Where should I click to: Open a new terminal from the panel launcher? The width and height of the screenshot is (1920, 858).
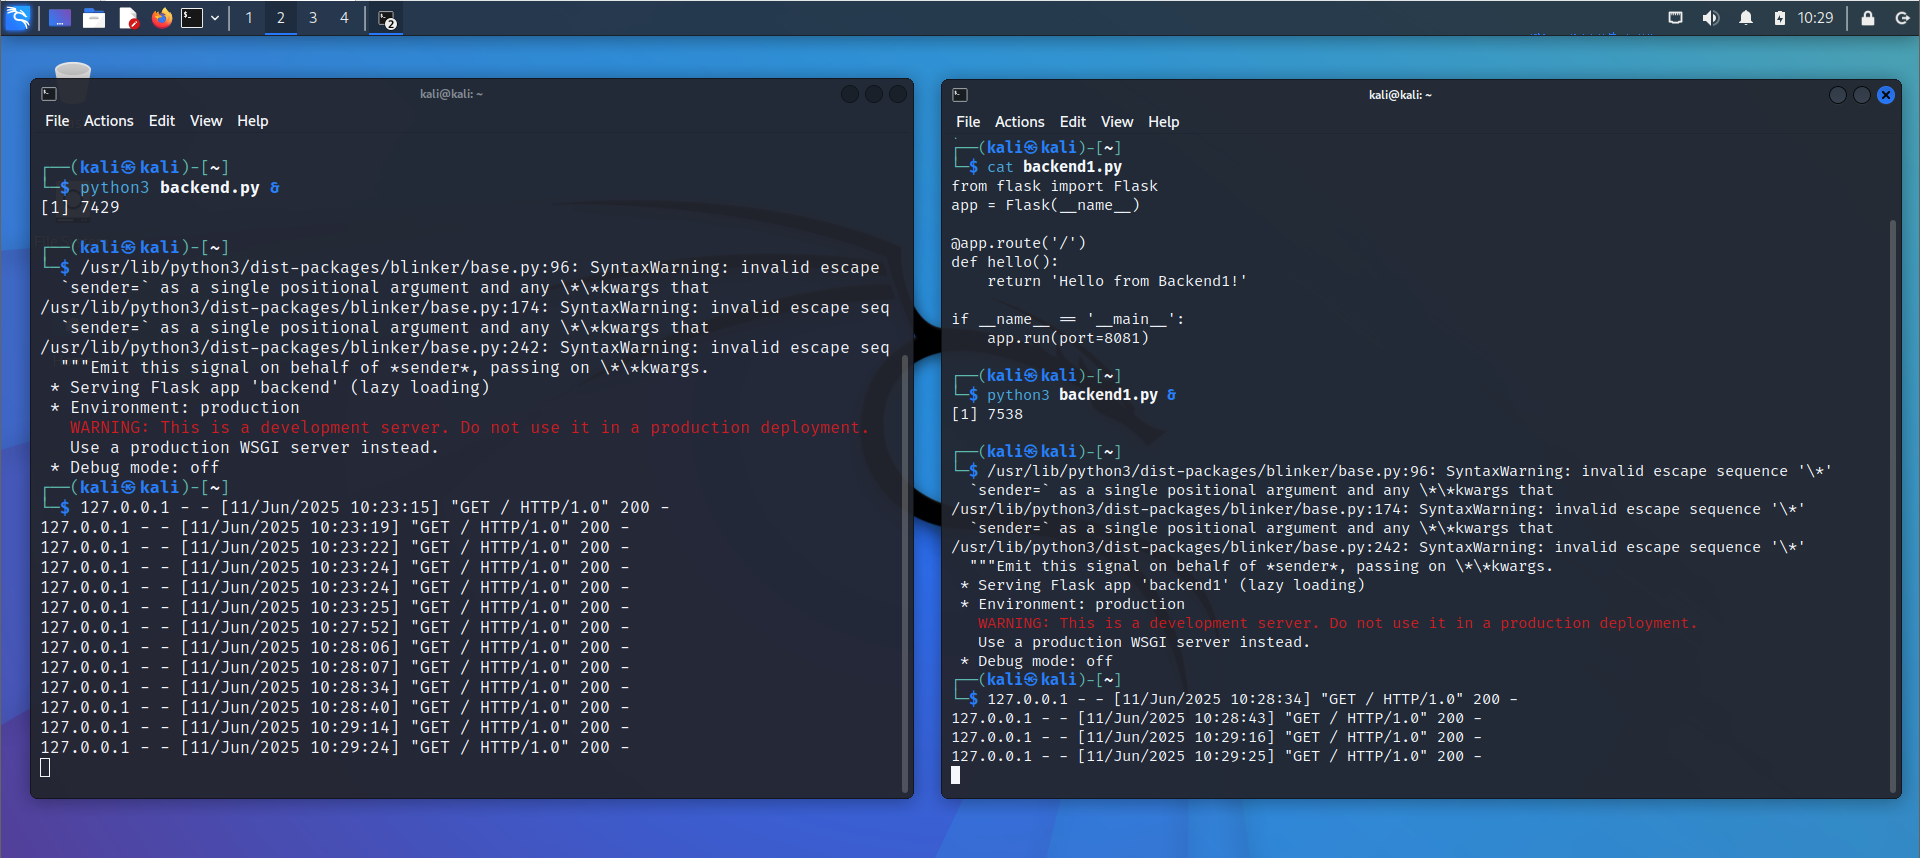point(192,18)
